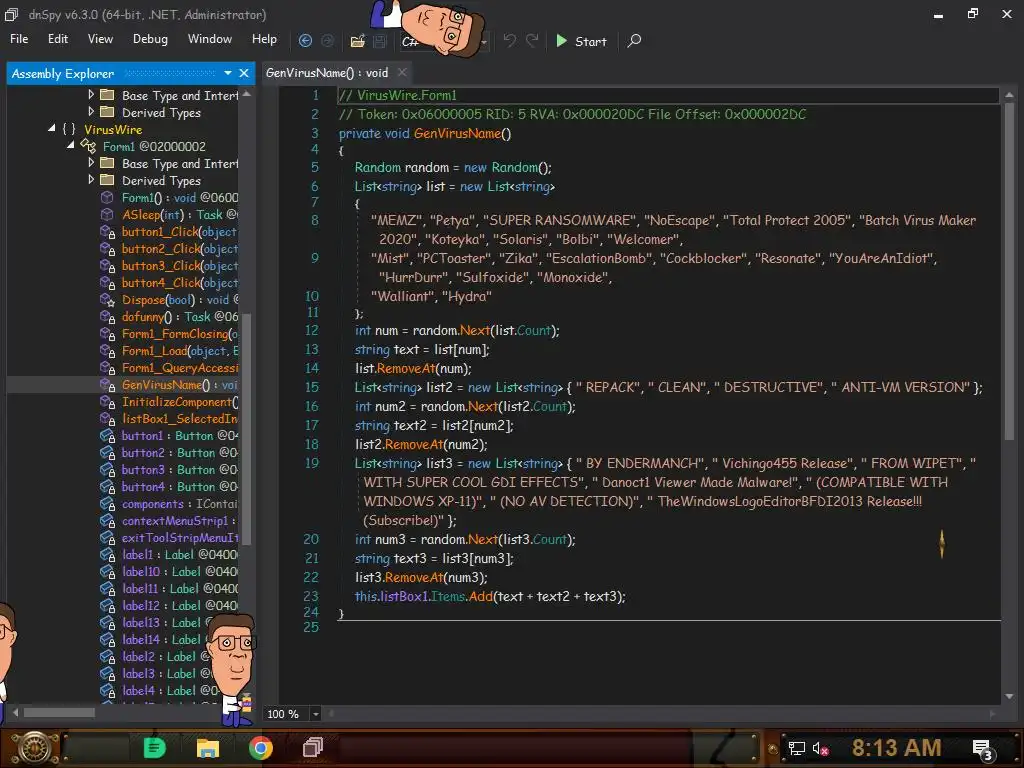Open the 100 % zoom dropdown
The image size is (1024, 768).
(315, 714)
